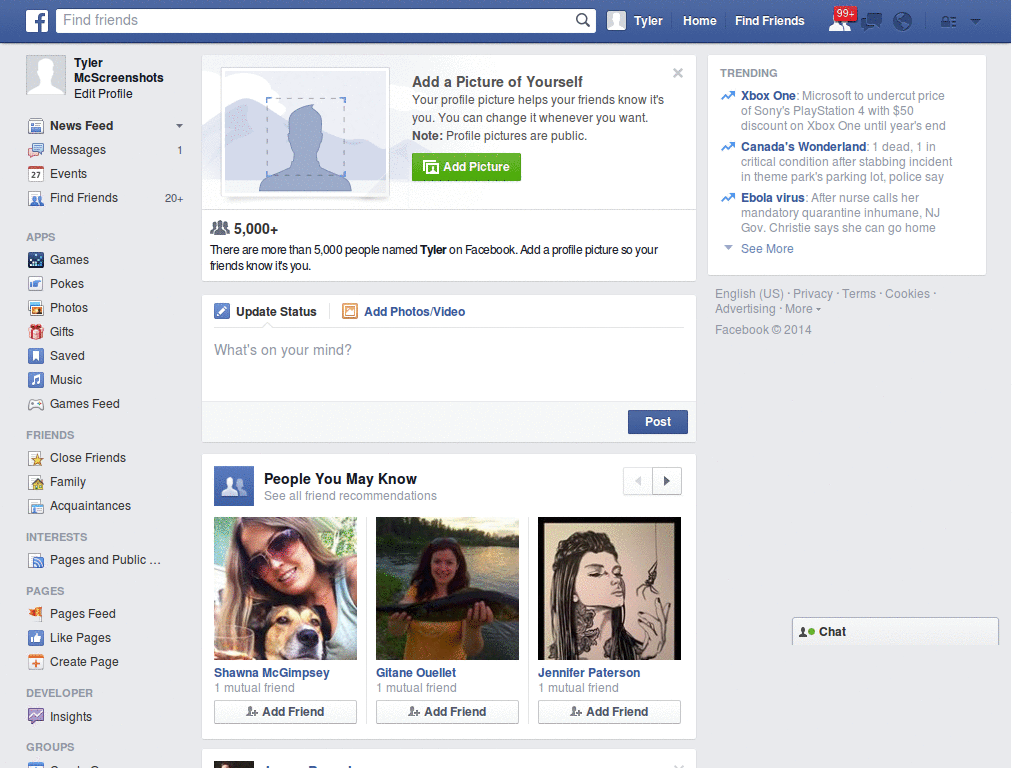Click the Post button
Viewport: 1024px width, 768px height.
[x=658, y=422]
